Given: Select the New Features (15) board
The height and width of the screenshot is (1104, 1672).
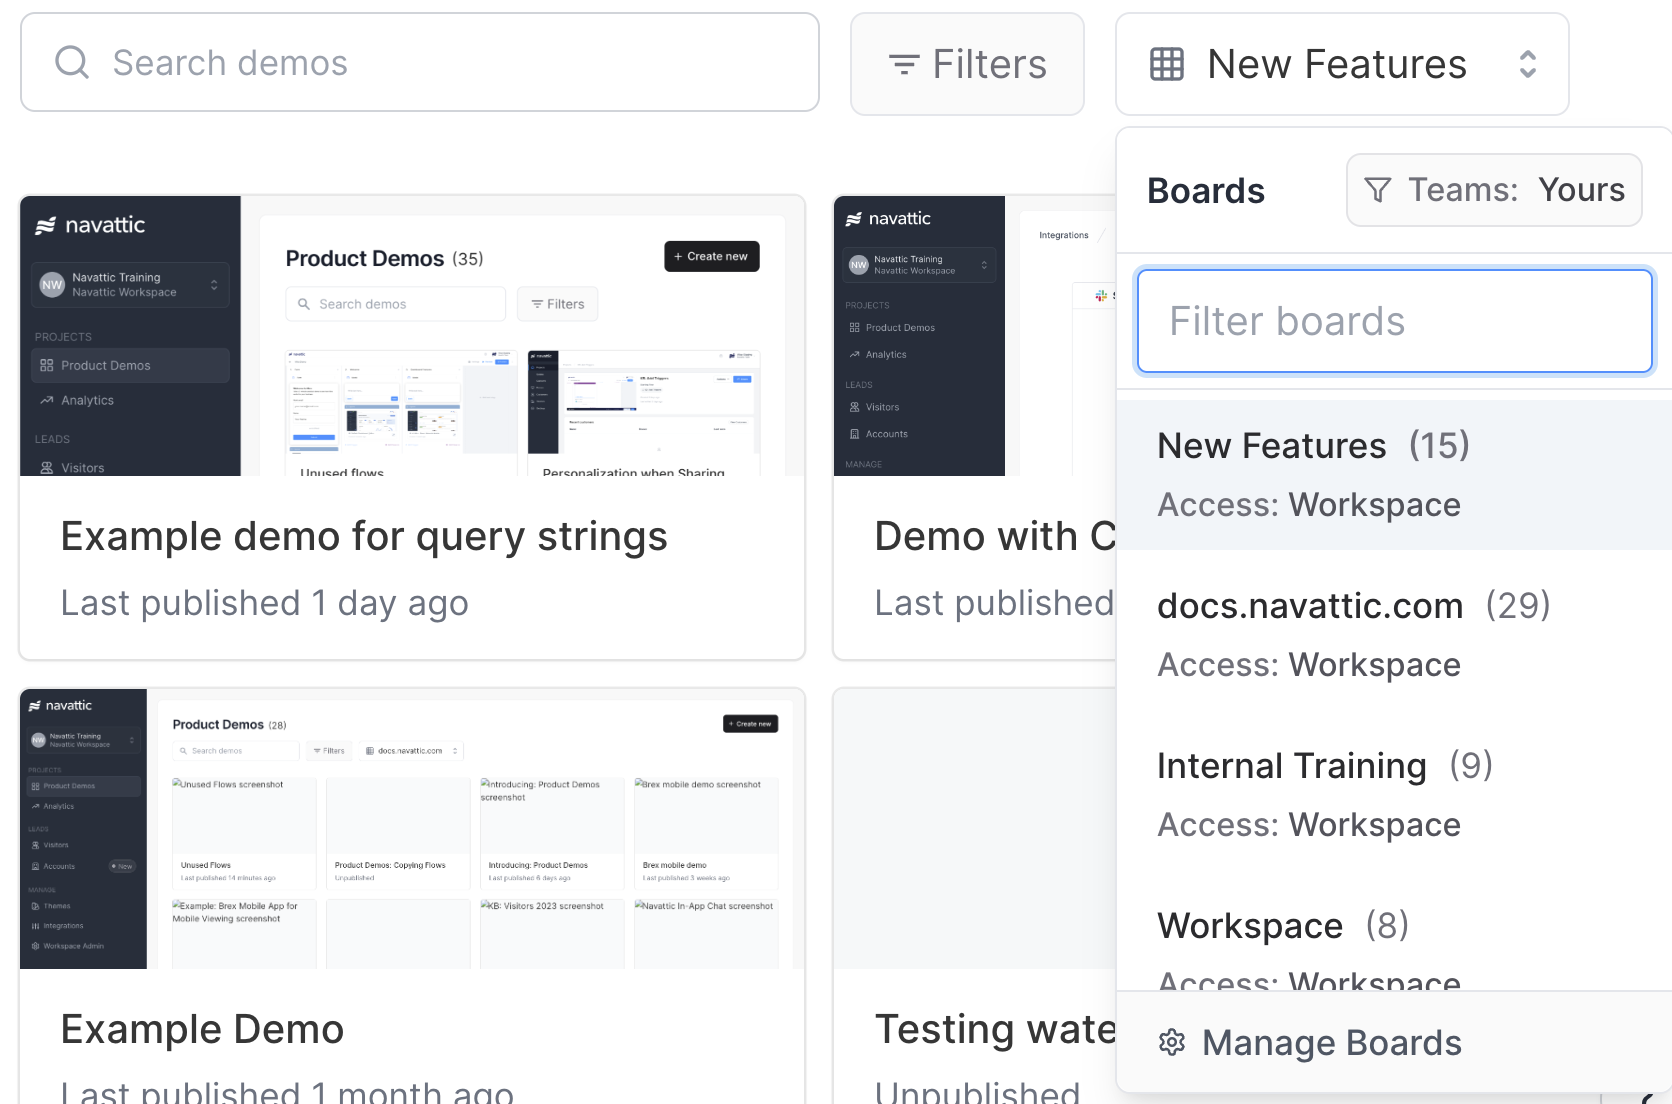Looking at the screenshot, I should (1394, 475).
